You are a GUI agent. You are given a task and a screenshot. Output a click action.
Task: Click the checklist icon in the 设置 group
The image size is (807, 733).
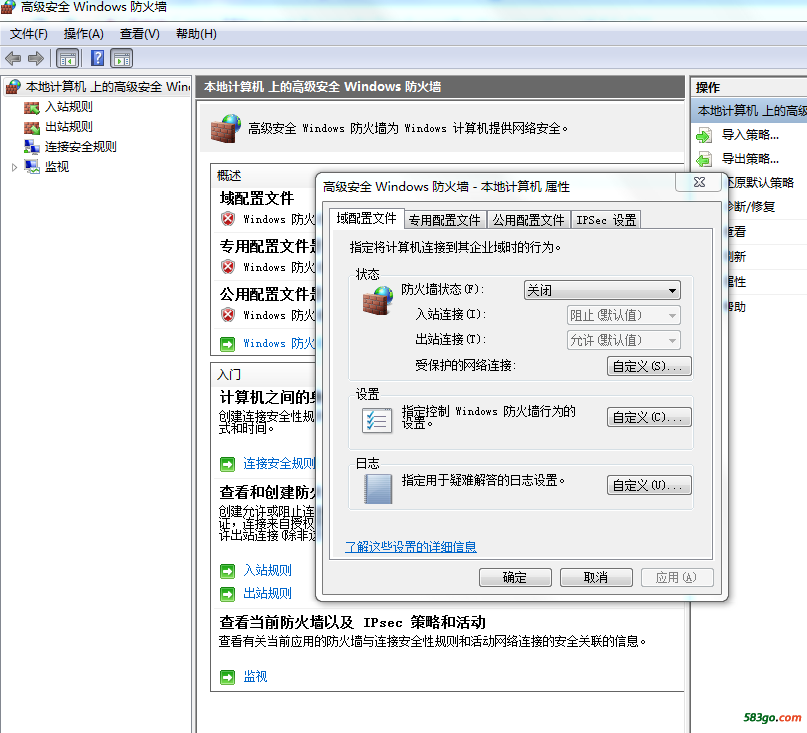click(x=377, y=421)
